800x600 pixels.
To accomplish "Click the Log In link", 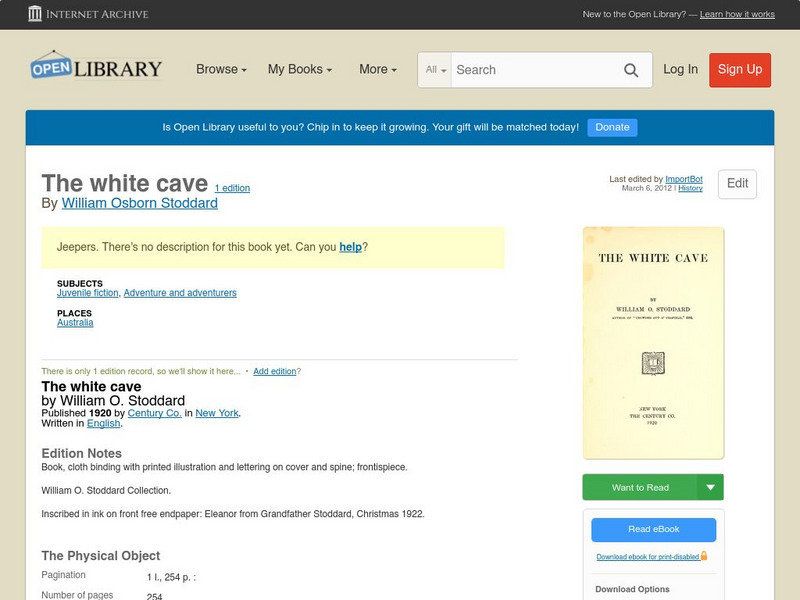I will point(680,69).
